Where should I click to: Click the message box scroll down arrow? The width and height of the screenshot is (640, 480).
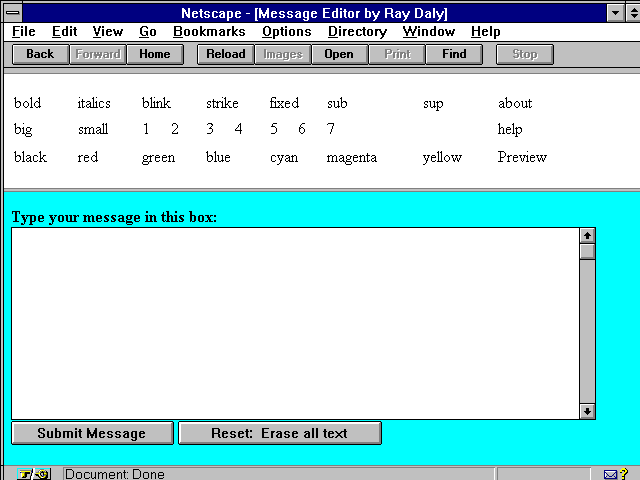coord(587,411)
